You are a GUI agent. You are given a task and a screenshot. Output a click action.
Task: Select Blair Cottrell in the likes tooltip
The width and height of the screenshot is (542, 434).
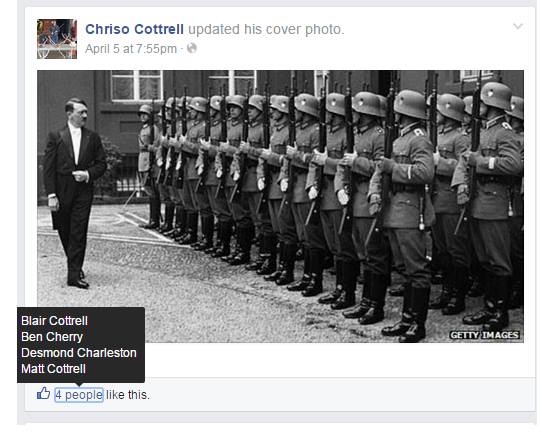54,321
